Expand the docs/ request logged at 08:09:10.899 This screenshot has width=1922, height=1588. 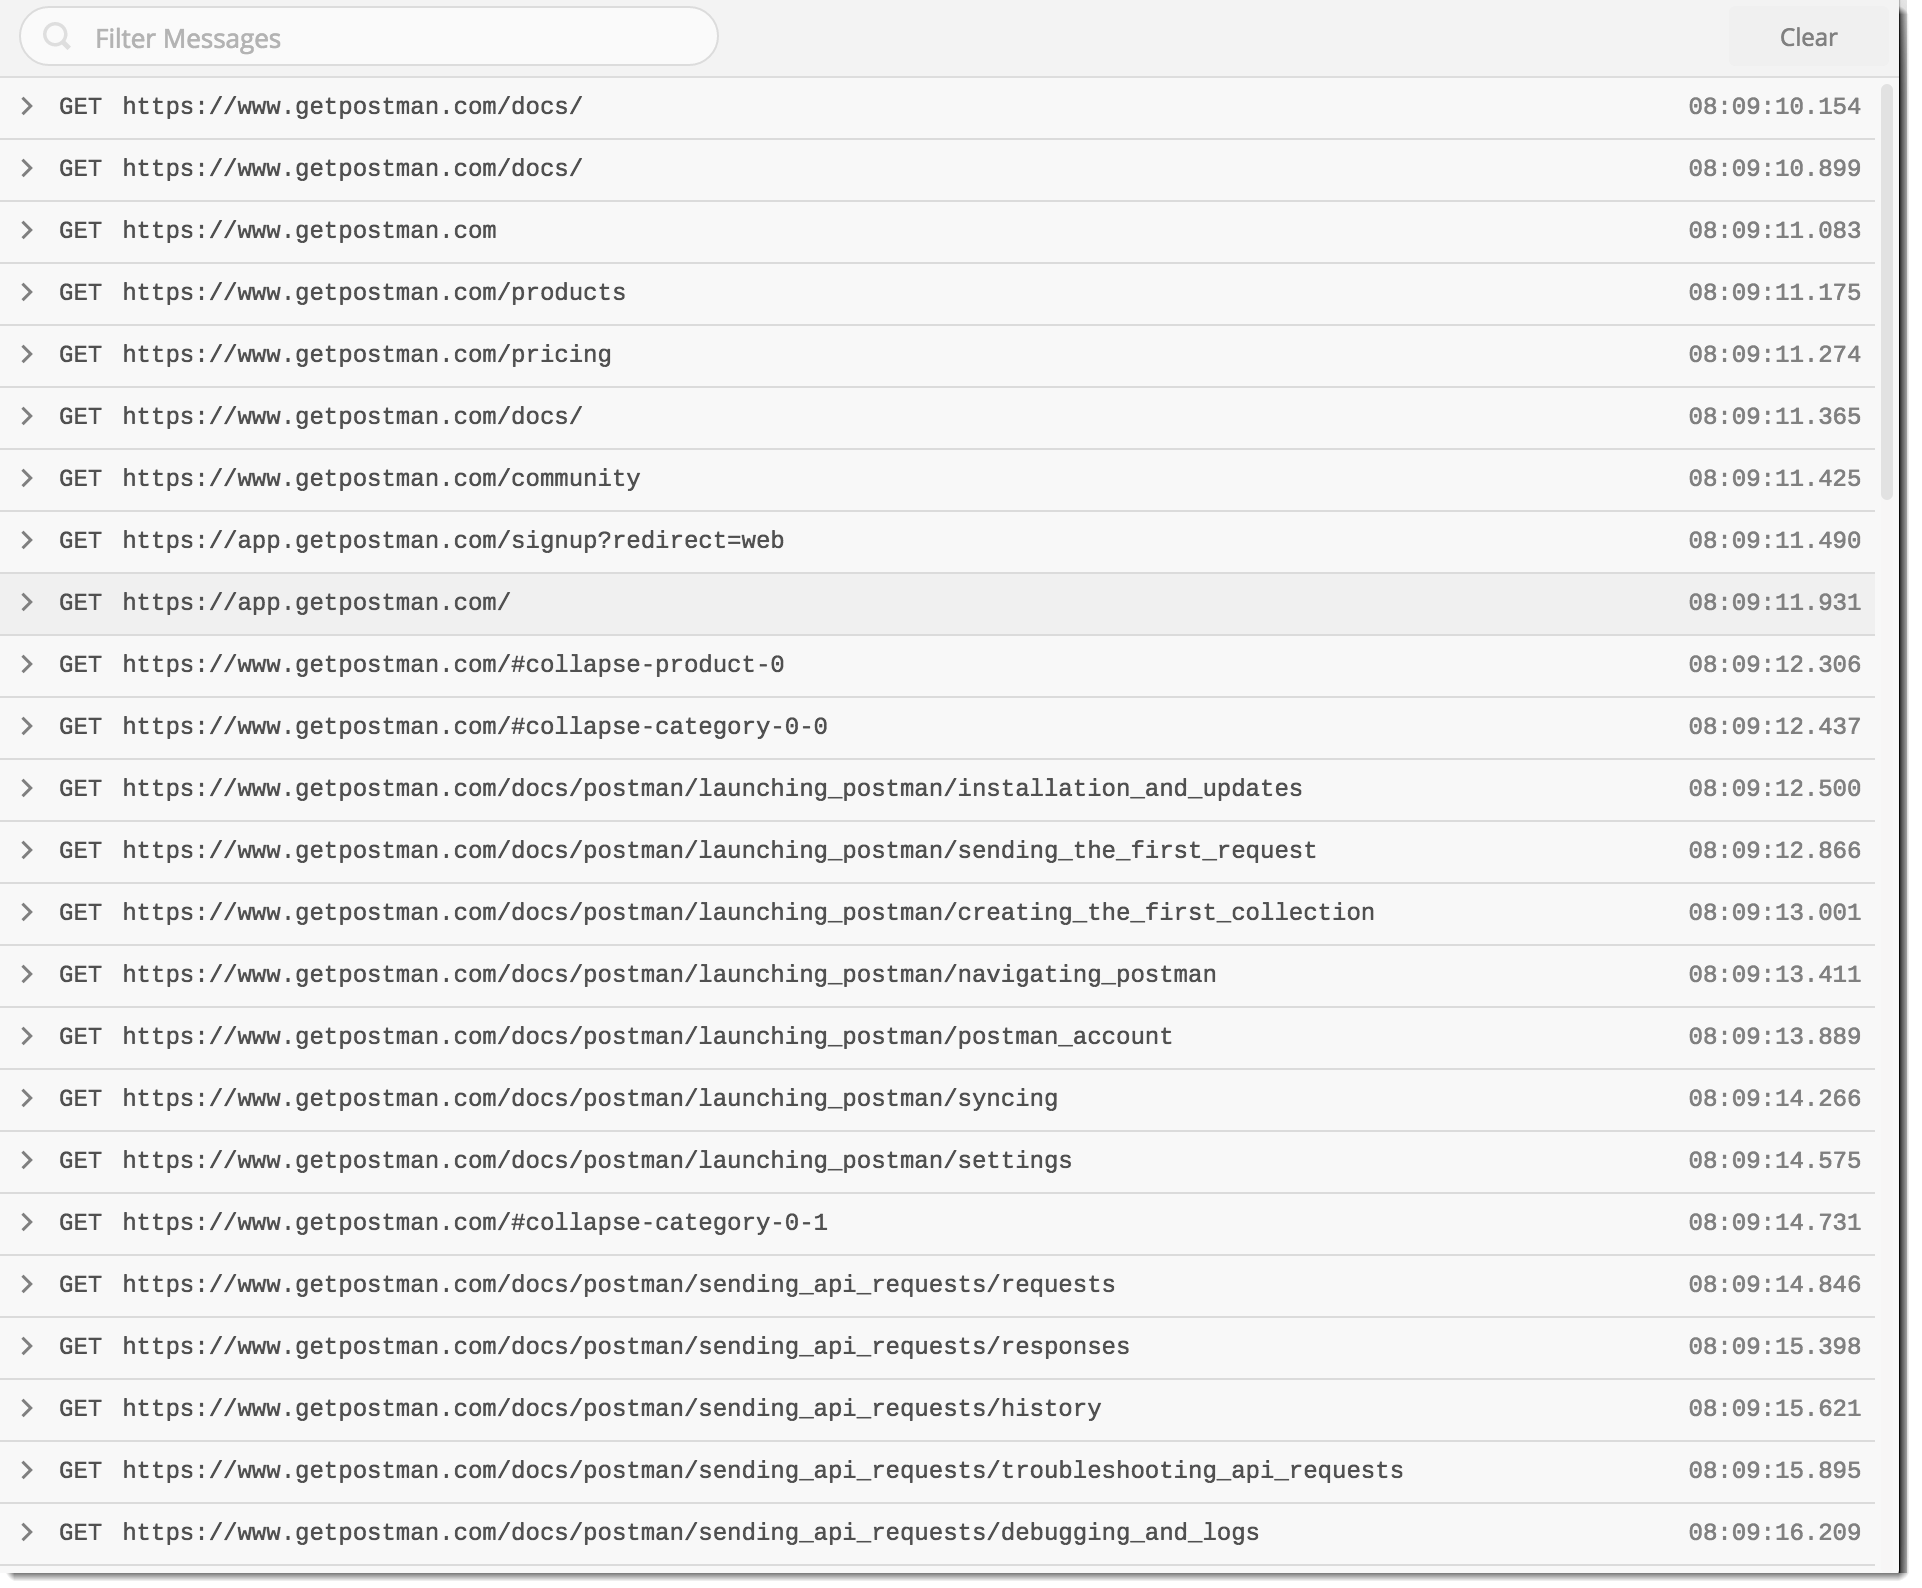click(27, 168)
